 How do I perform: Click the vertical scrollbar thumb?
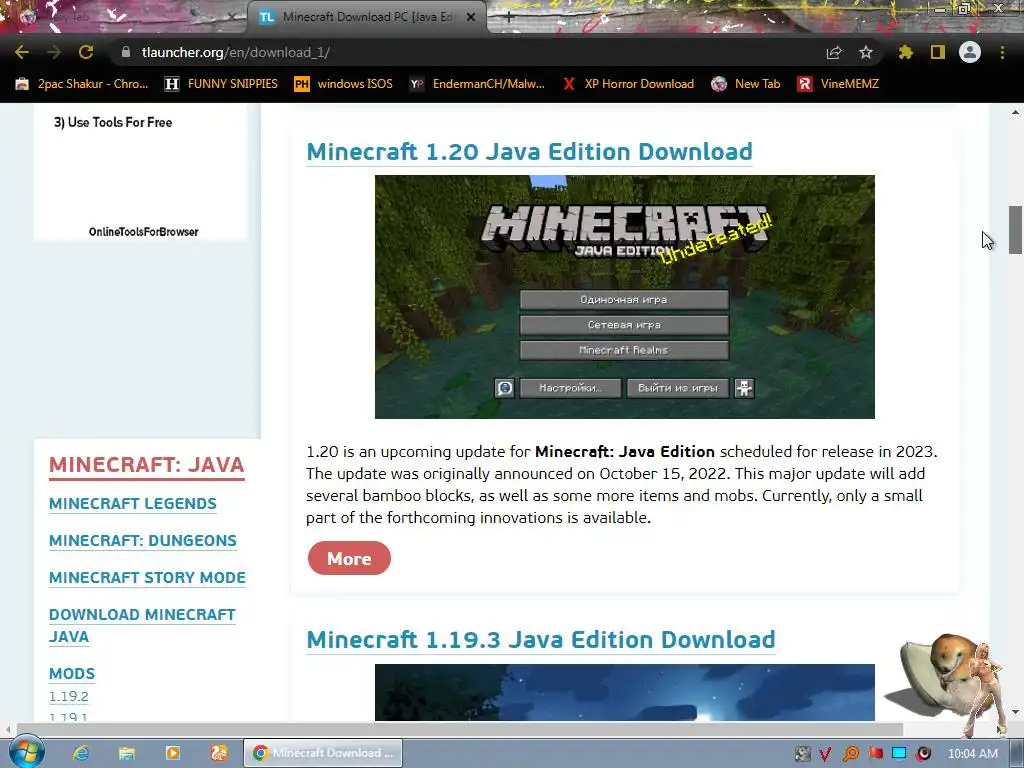point(1015,230)
